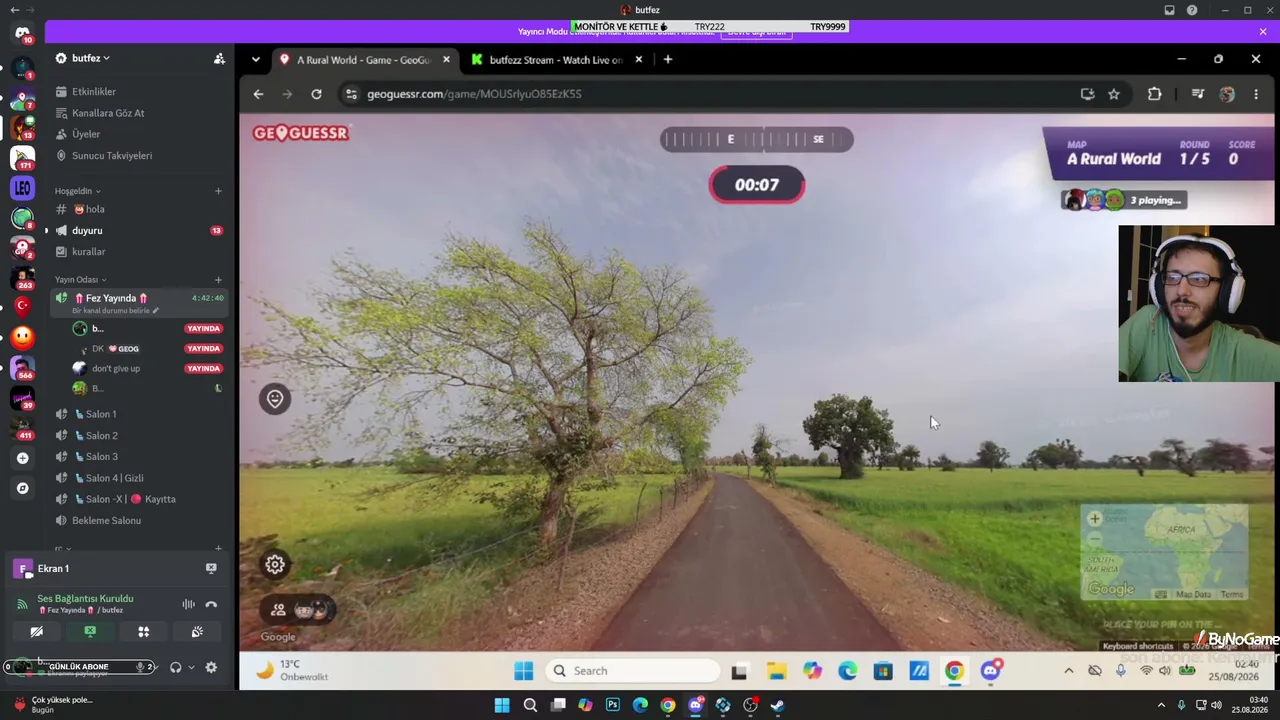
Task: Open Chrome profile avatar
Action: pos(1227,94)
